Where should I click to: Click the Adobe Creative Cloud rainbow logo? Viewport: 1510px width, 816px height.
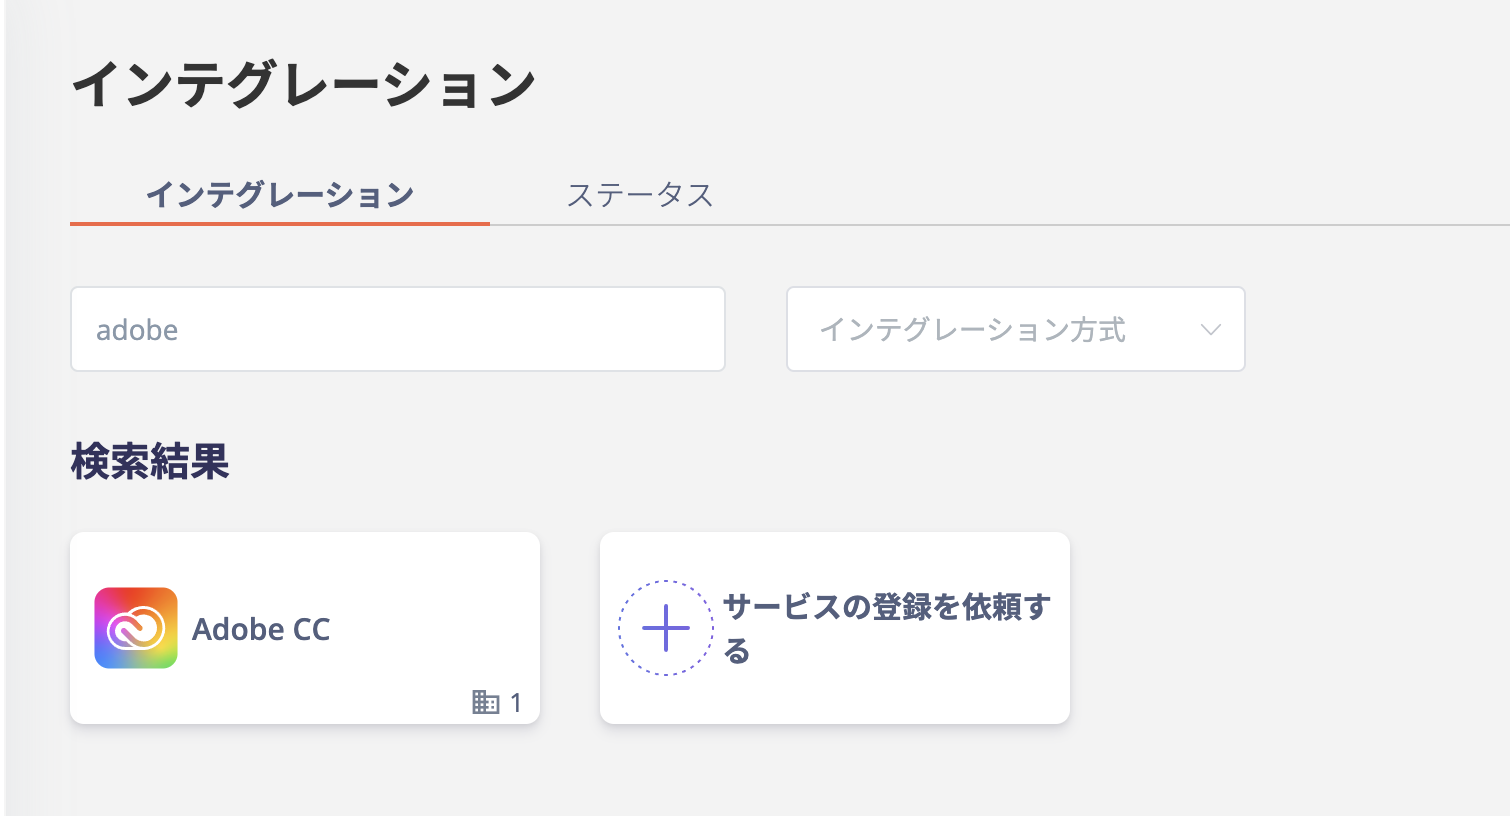point(136,628)
